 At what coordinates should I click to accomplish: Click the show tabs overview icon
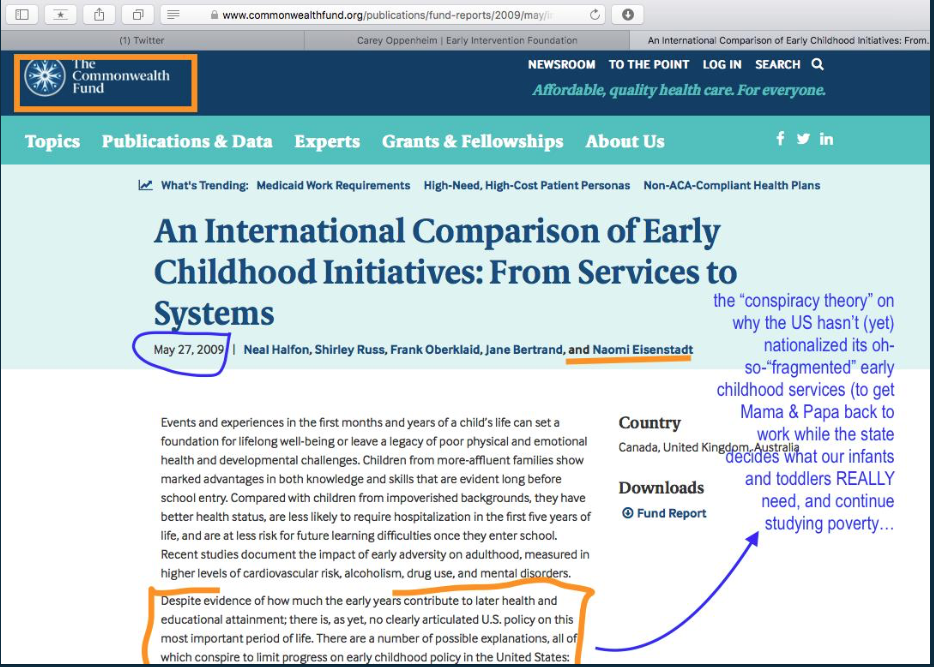pos(137,15)
